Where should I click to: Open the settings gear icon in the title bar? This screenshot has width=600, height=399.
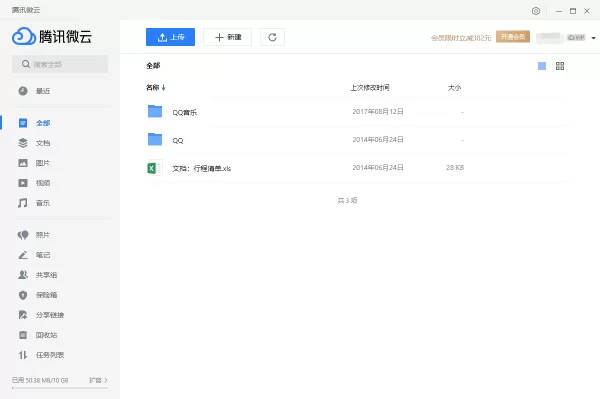tap(536, 11)
